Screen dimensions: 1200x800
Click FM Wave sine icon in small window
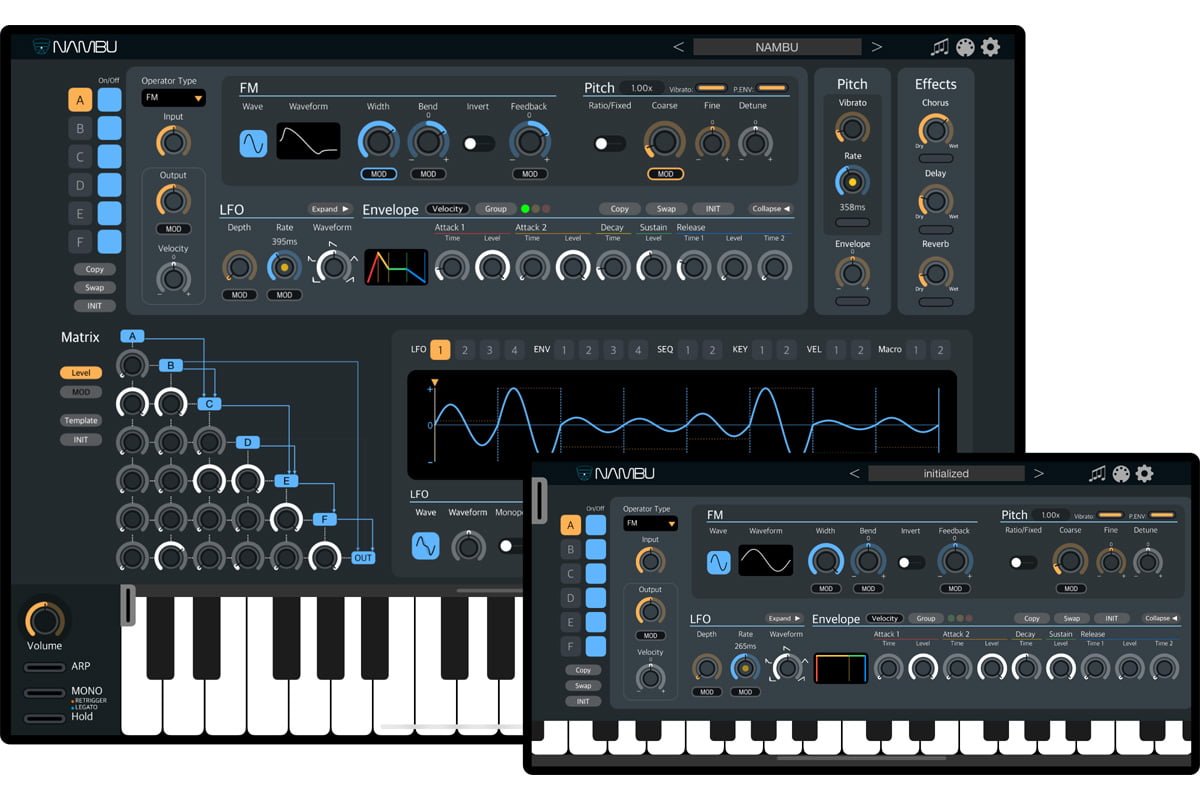click(718, 562)
